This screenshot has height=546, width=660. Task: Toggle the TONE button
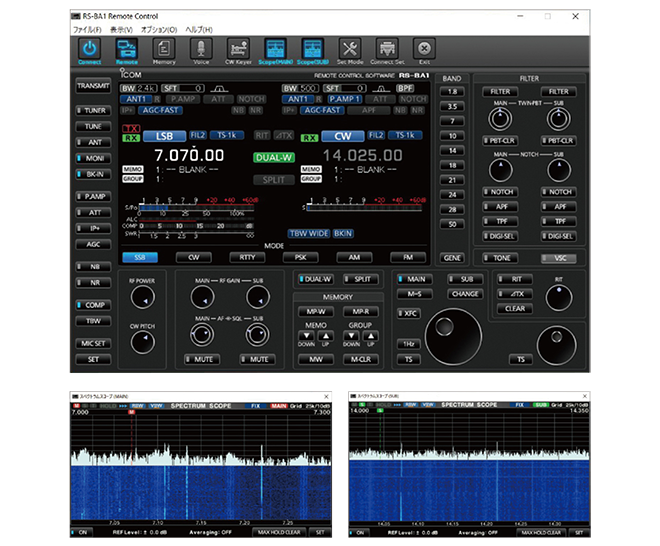pos(500,258)
